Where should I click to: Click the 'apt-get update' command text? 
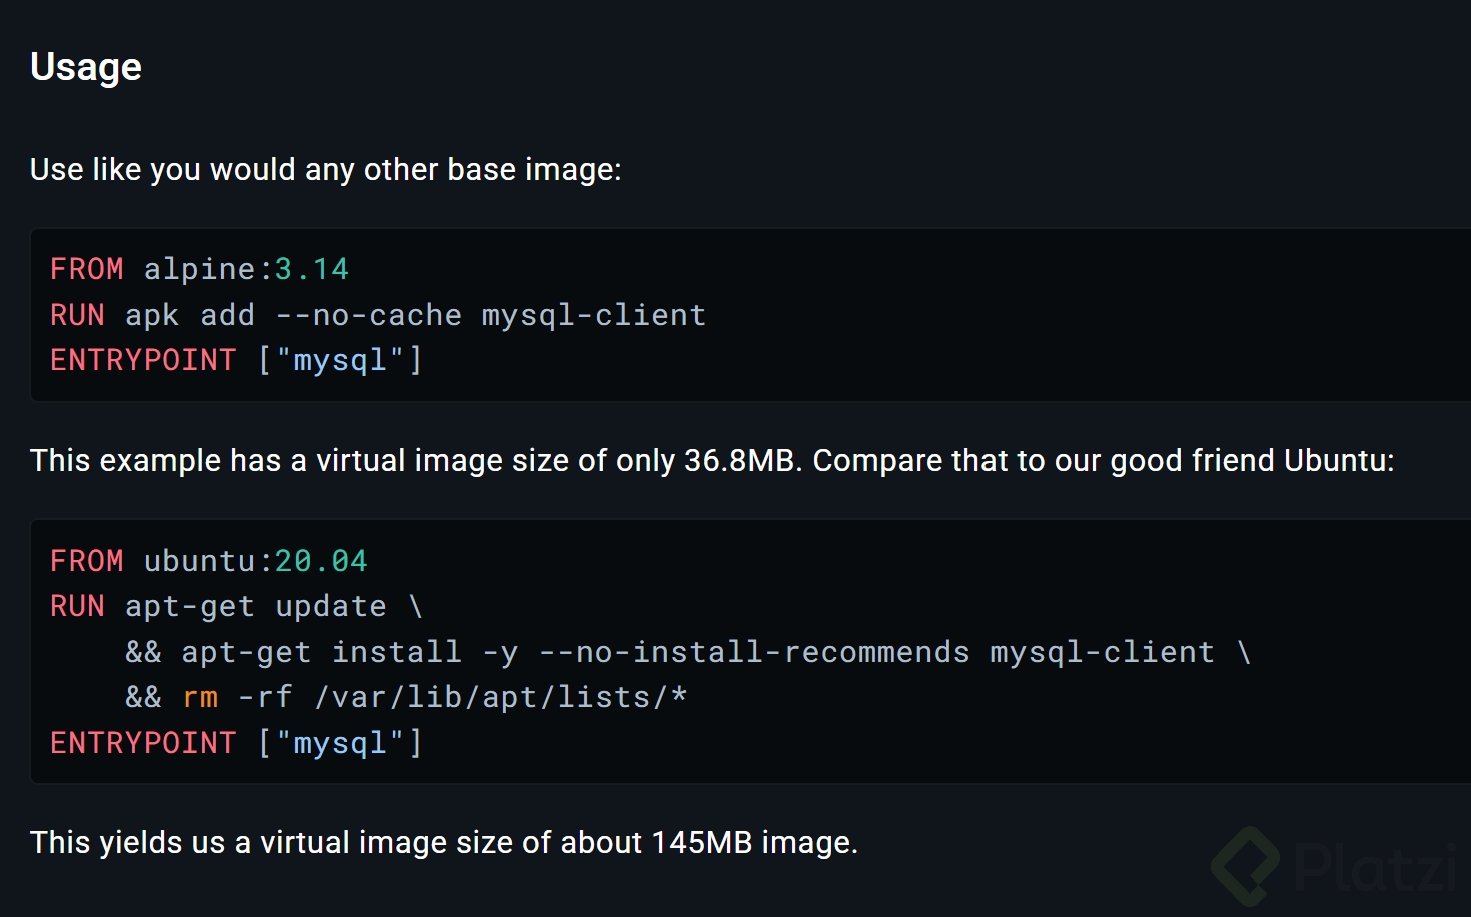pyautogui.click(x=255, y=606)
